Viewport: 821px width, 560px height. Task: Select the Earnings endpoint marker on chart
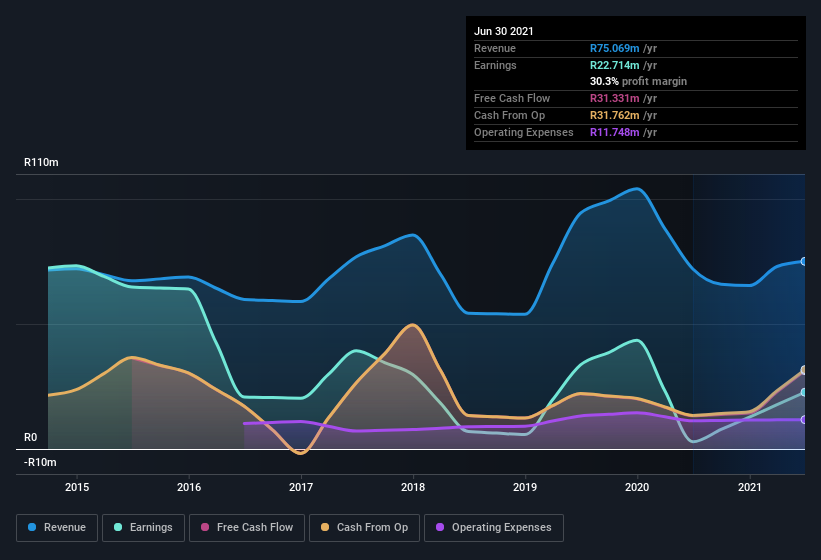[804, 392]
